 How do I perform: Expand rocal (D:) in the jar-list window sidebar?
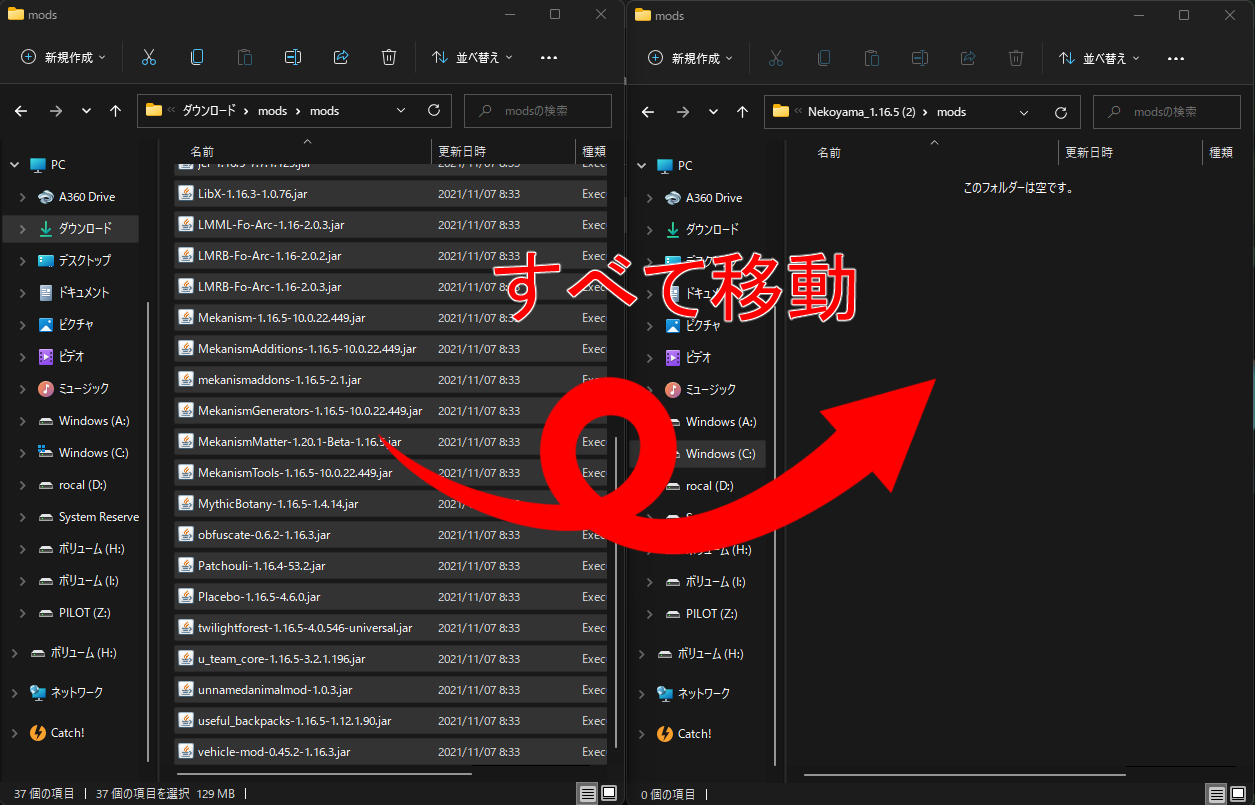tap(22, 485)
